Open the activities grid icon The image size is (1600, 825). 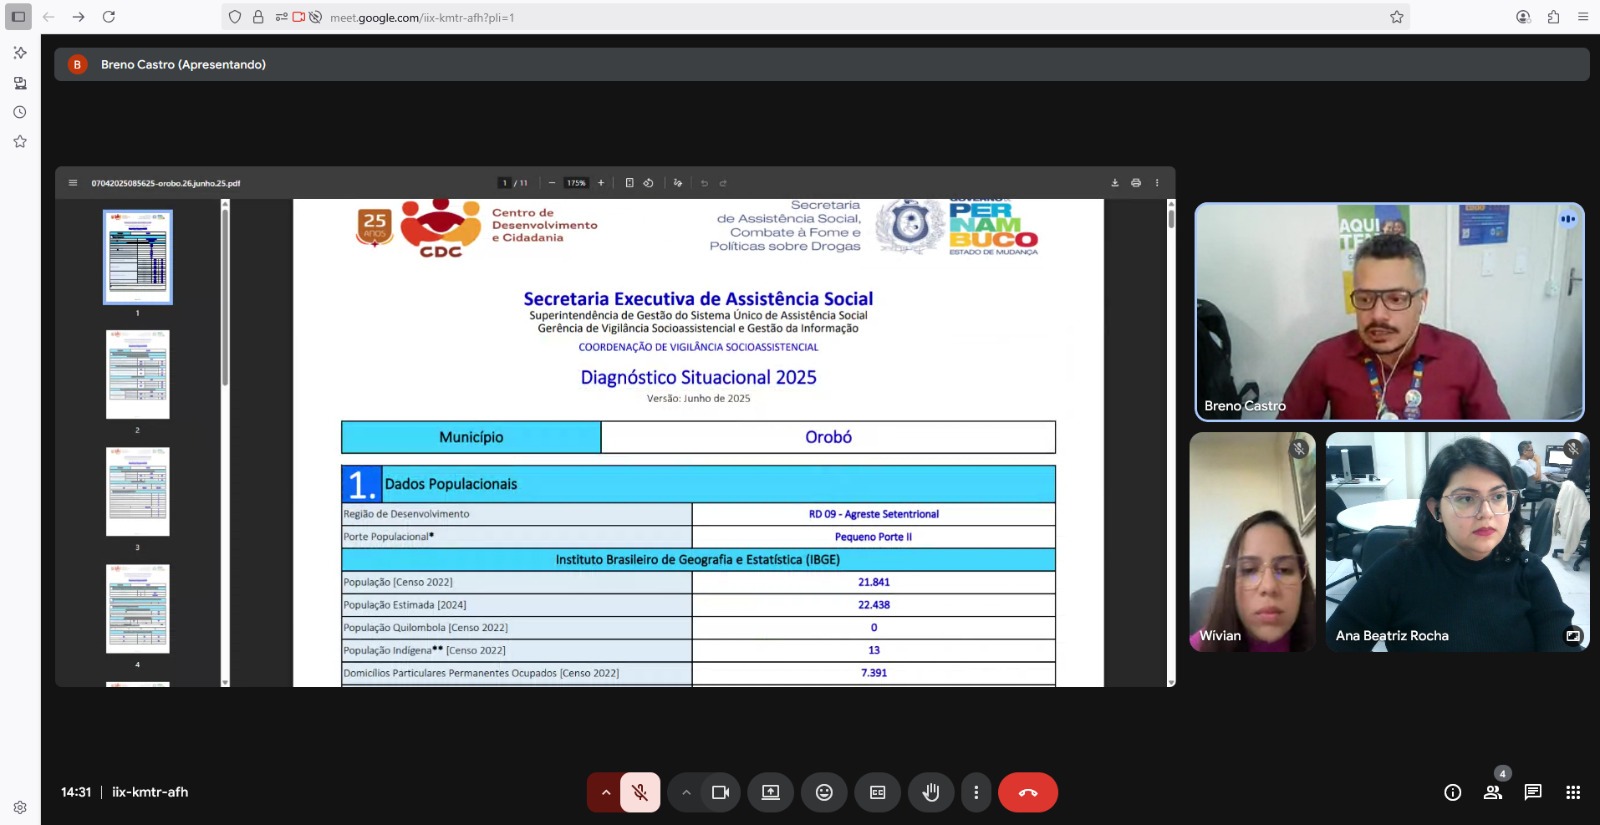tap(1572, 792)
